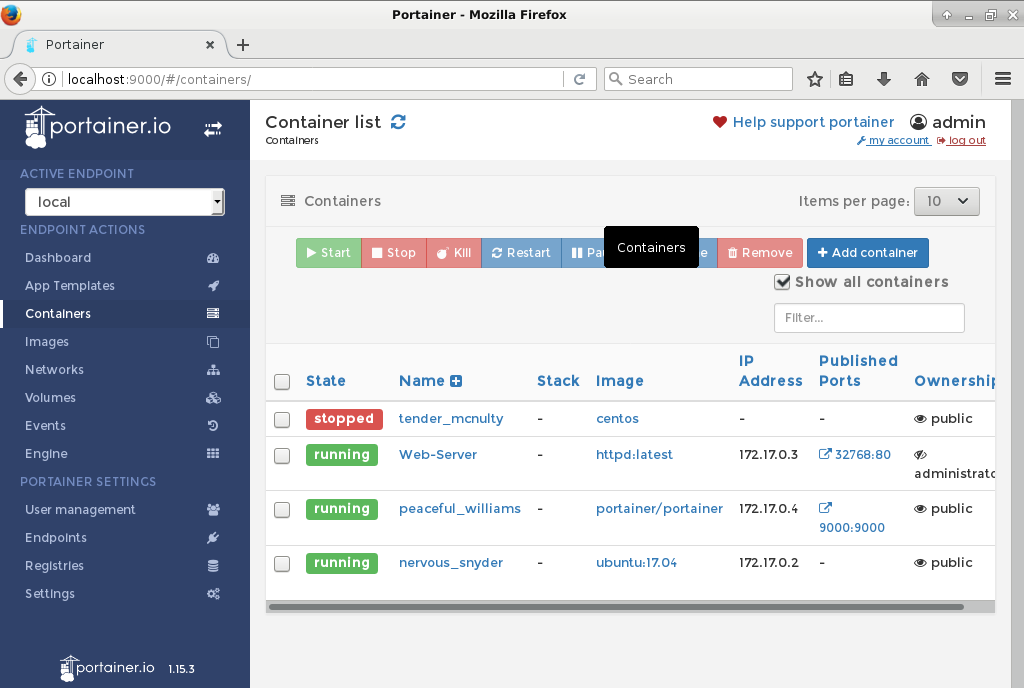The image size is (1024, 688).
Task: Click the Volumes cubes icon
Action: coord(213,398)
